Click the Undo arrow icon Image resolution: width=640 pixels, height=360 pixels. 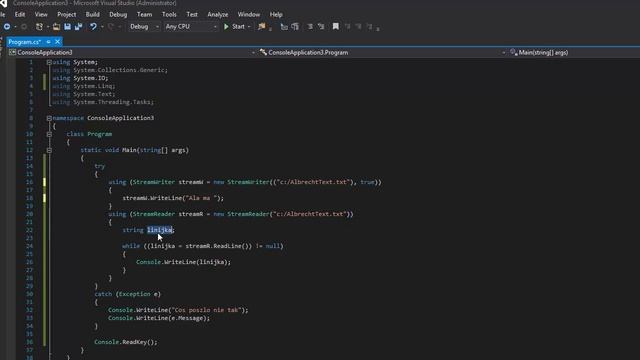(x=93, y=27)
